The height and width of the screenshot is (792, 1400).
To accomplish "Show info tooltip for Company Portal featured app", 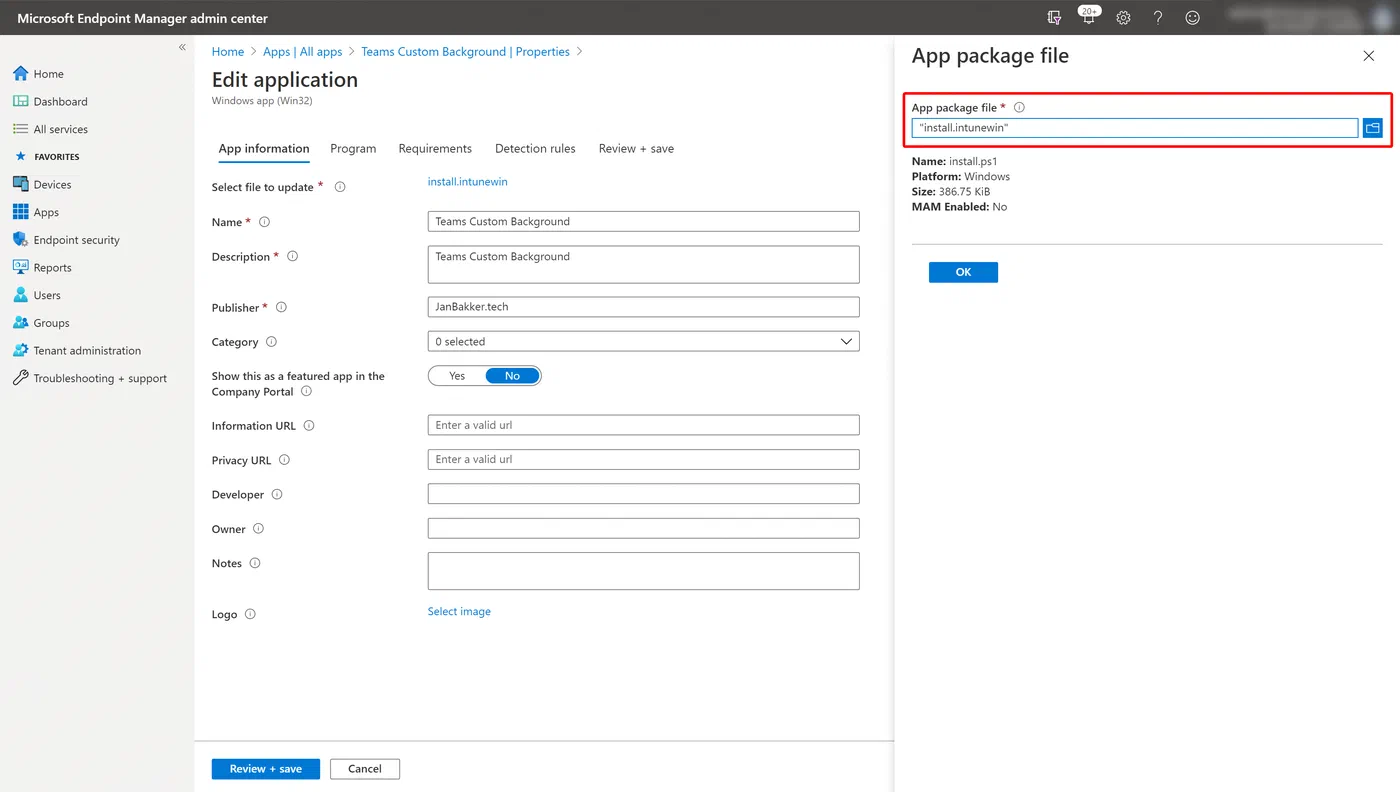I will point(306,392).
